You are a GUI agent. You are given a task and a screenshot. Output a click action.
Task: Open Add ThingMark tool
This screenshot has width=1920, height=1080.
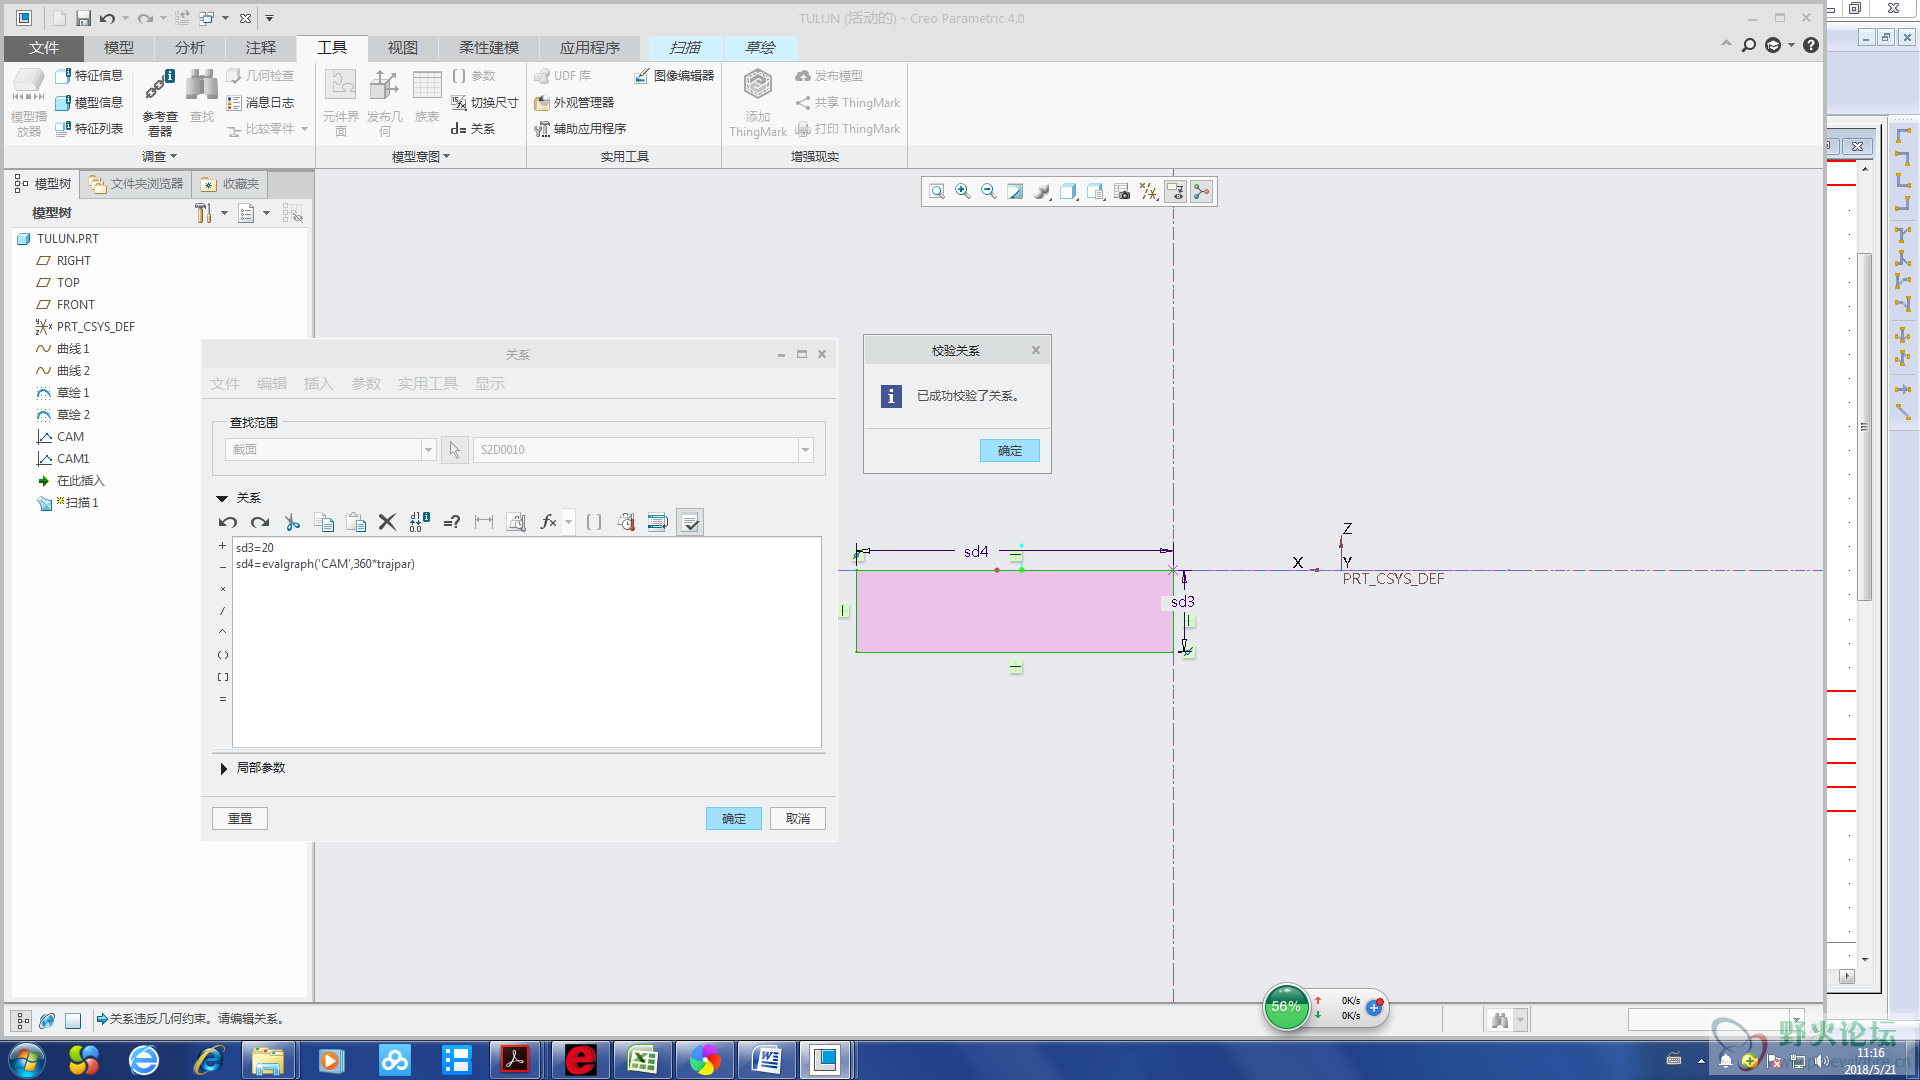758,102
